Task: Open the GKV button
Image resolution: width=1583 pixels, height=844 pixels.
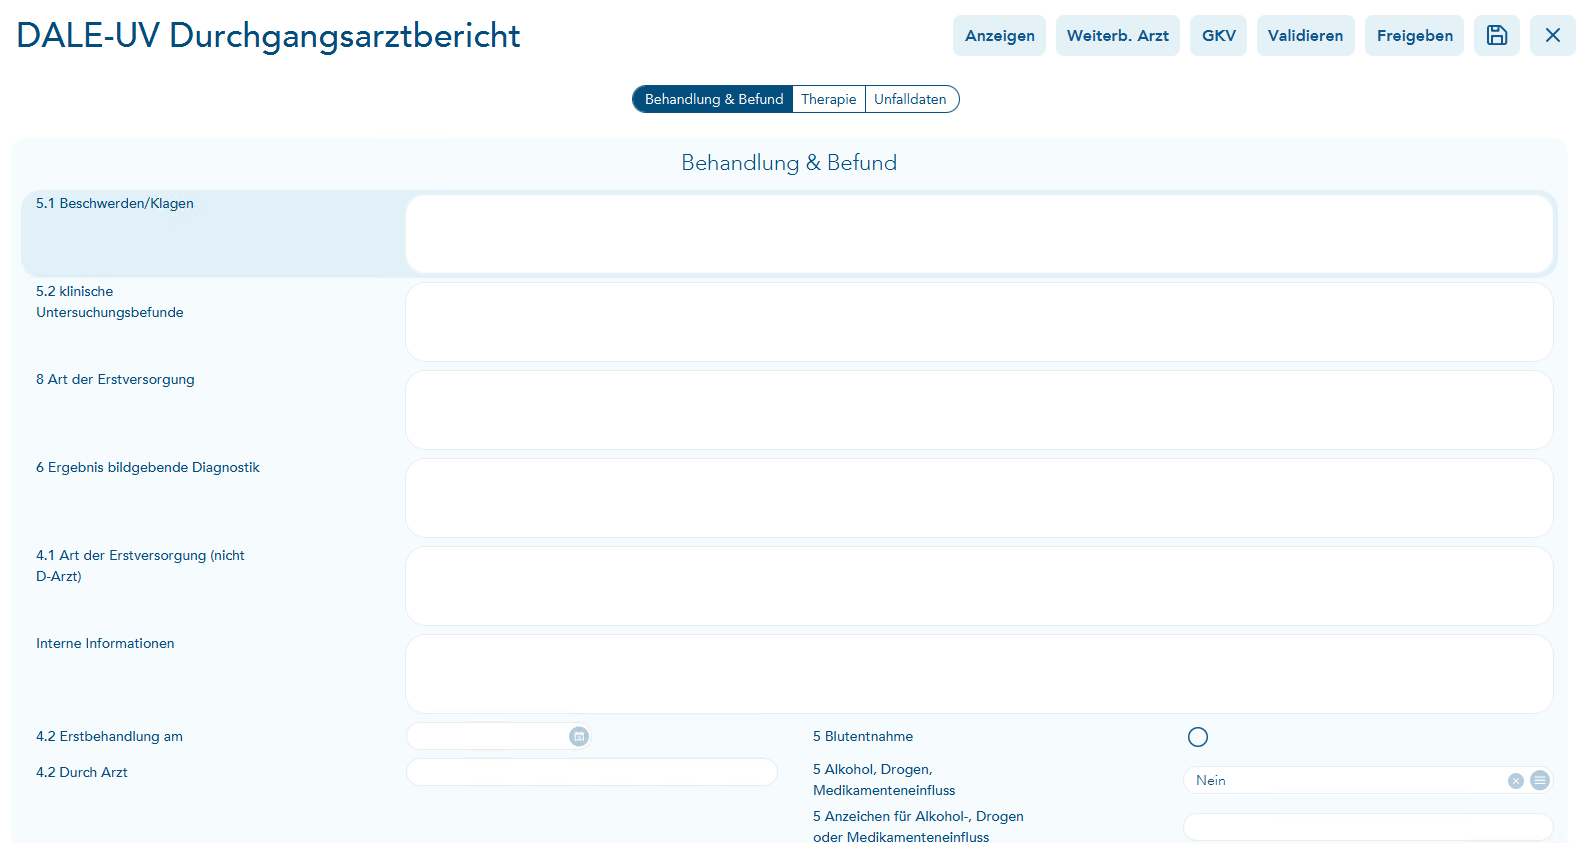Action: pos(1218,35)
